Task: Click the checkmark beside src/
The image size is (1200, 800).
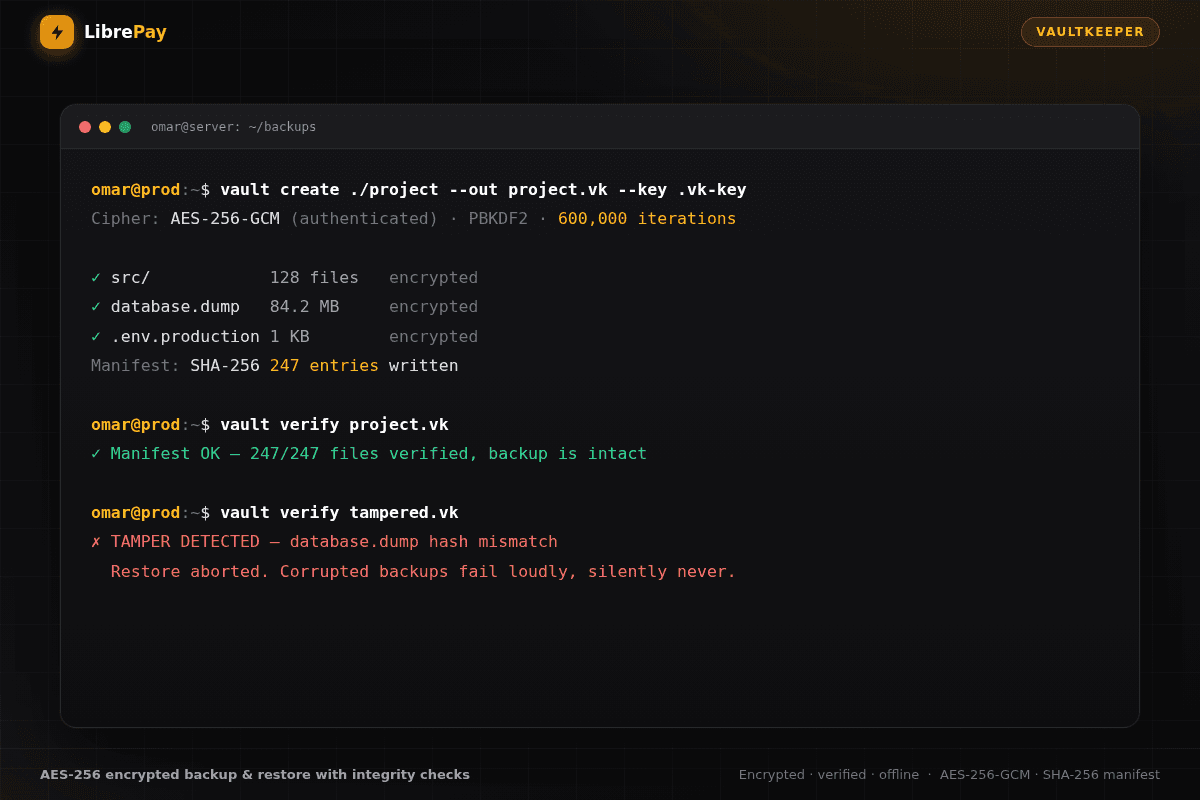Action: 96,277
